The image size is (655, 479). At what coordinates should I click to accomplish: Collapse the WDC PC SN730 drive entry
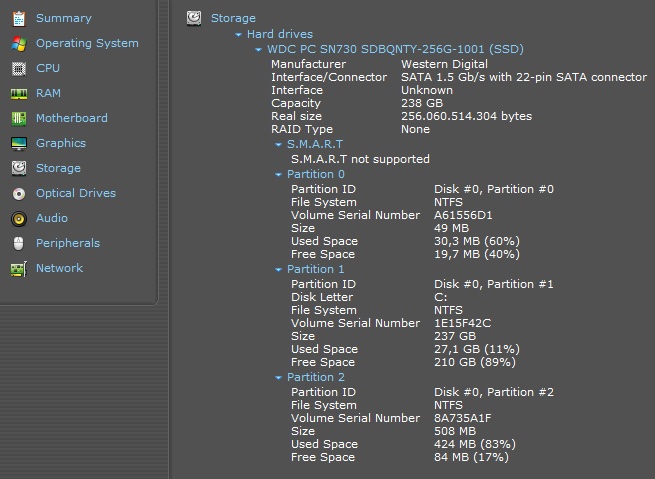(x=259, y=49)
